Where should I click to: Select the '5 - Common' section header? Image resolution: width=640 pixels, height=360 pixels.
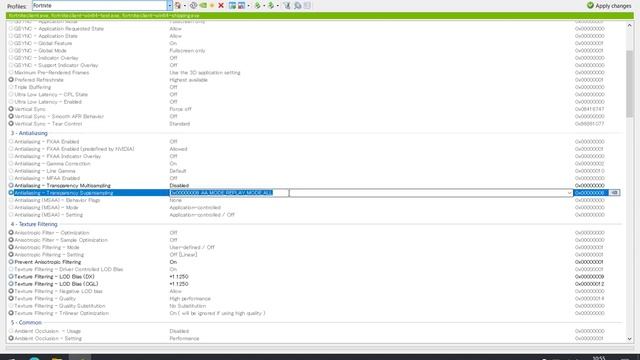point(26,322)
